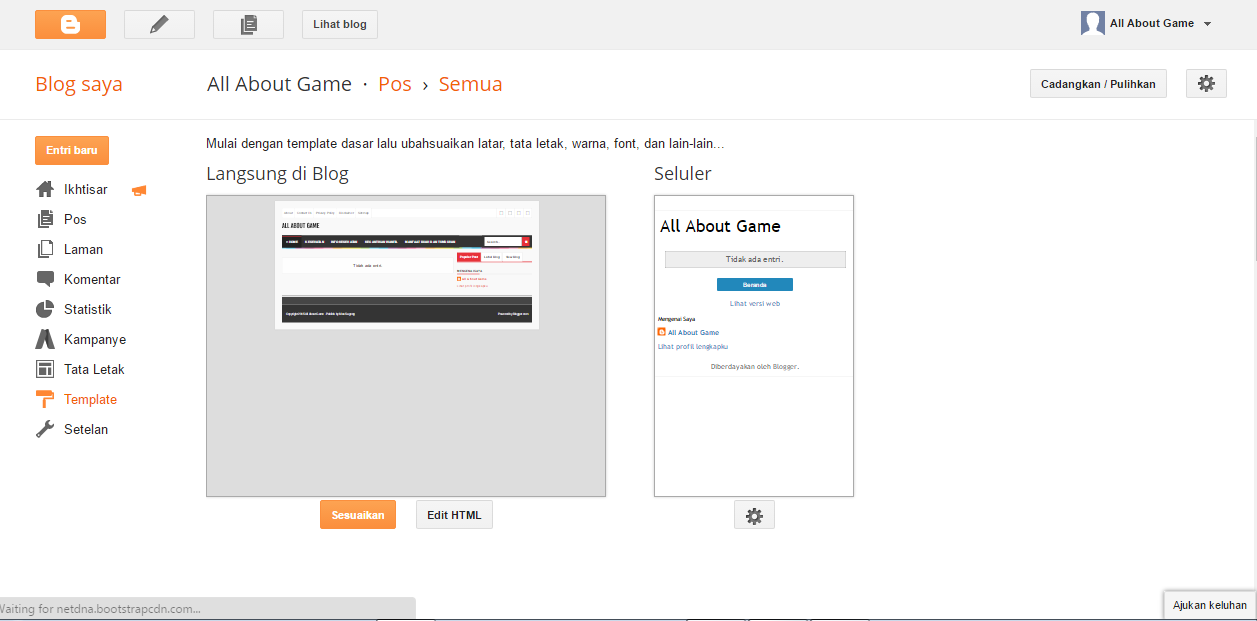Screen dimensions: 1257x621
Task: Open Setelan in the sidebar
Action: tap(86, 429)
